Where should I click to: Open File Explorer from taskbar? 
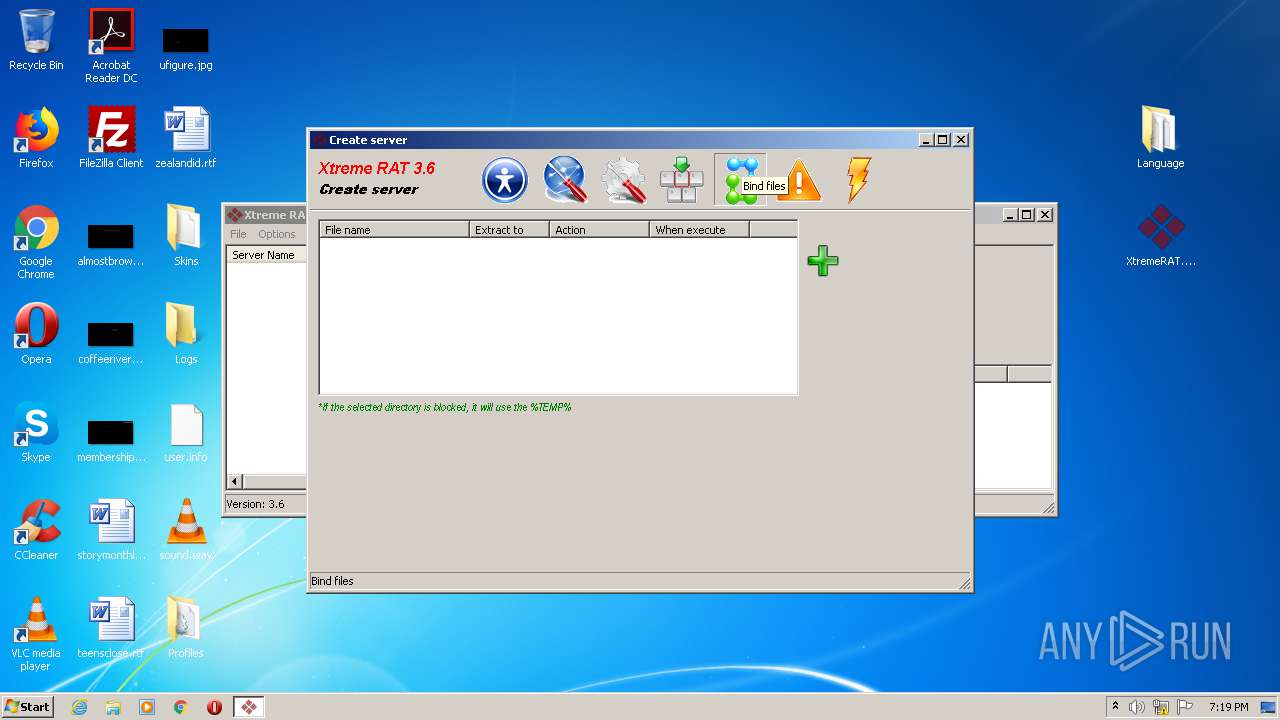coord(113,707)
